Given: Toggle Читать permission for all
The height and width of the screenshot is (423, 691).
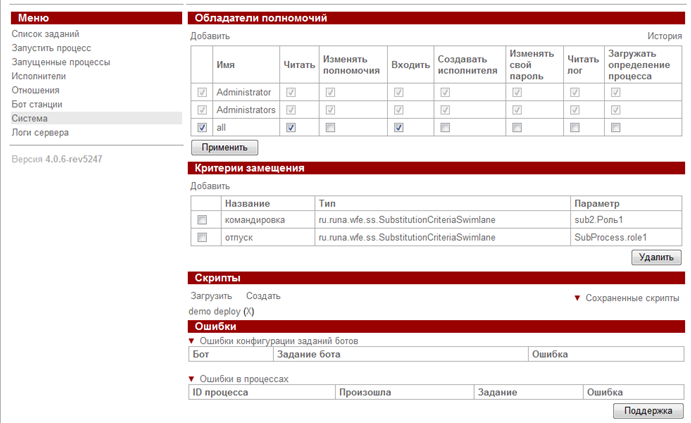Looking at the screenshot, I should point(291,127).
